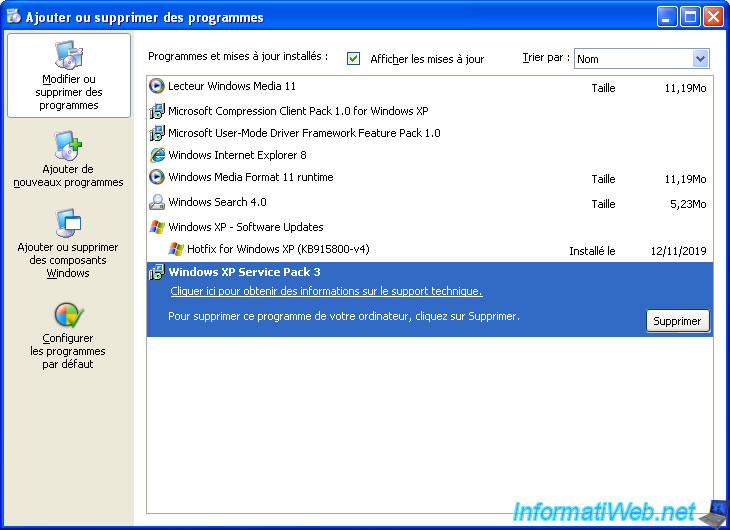
Task: Click the Hotfix KB915800-v4 flag icon
Action: [176, 249]
